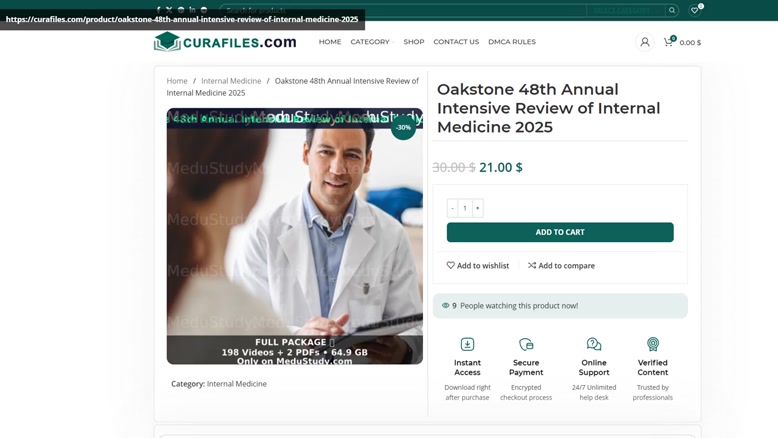Screen dimensions: 778x438
Task: Click the Curafiles.com logo
Action: (x=225, y=42)
